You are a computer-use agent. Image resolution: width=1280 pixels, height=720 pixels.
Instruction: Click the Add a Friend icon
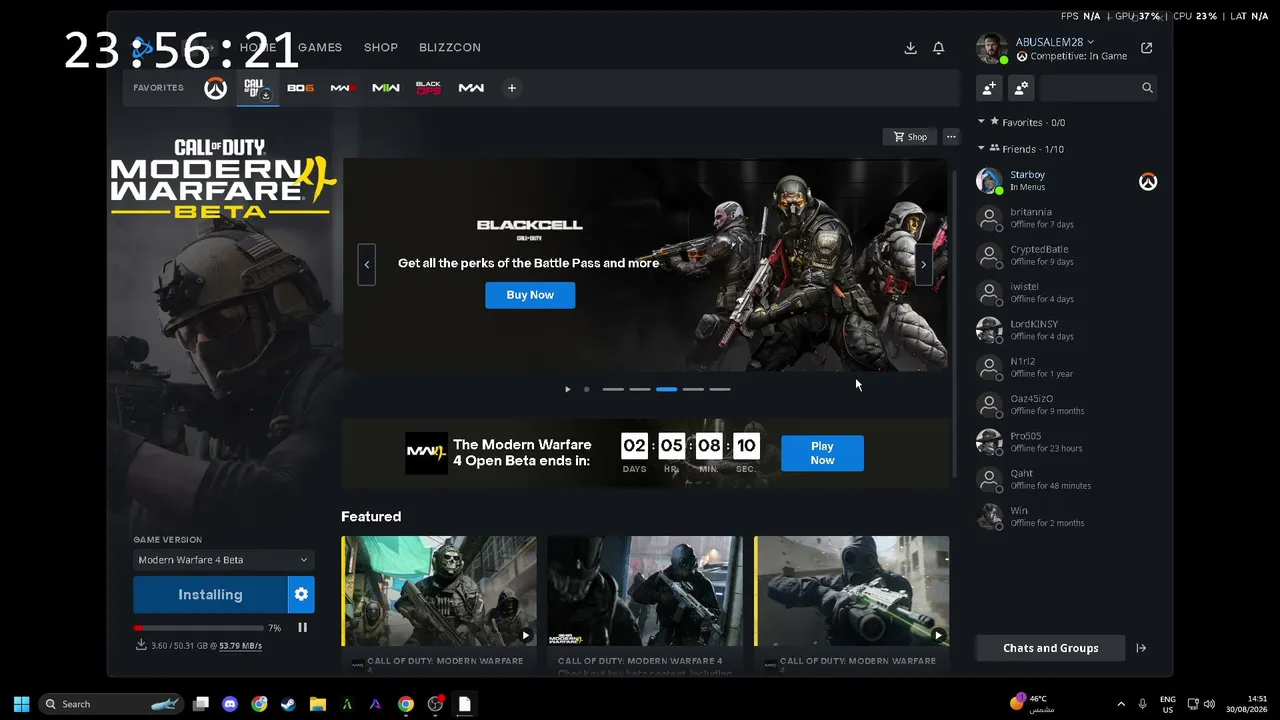tap(989, 88)
